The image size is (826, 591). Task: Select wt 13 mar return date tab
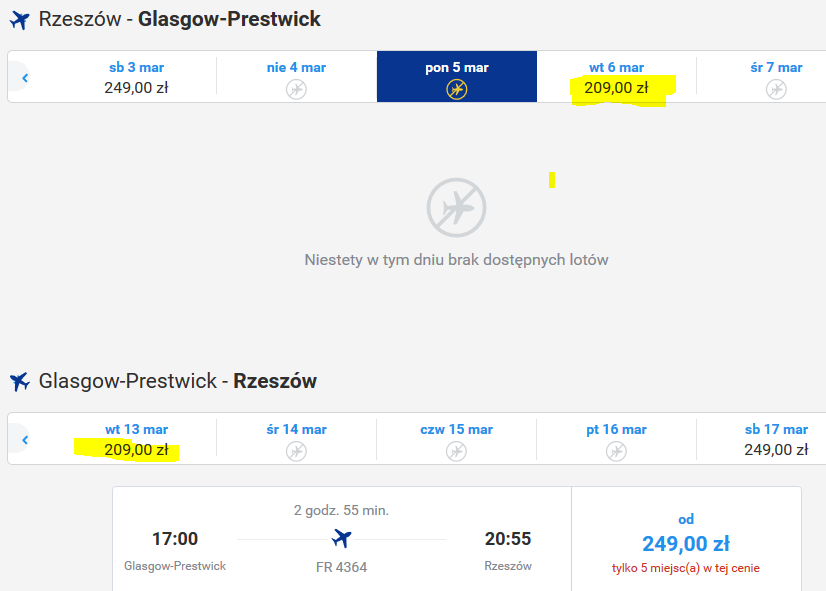[136, 439]
